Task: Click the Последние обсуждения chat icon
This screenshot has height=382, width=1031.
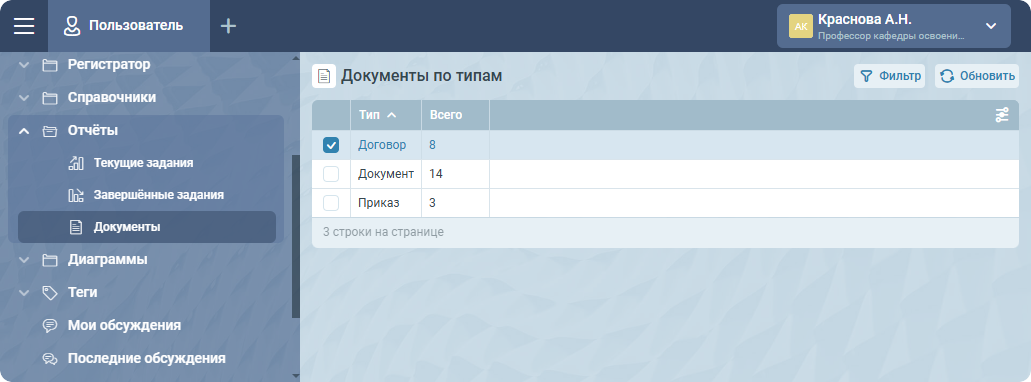Action: coord(50,358)
